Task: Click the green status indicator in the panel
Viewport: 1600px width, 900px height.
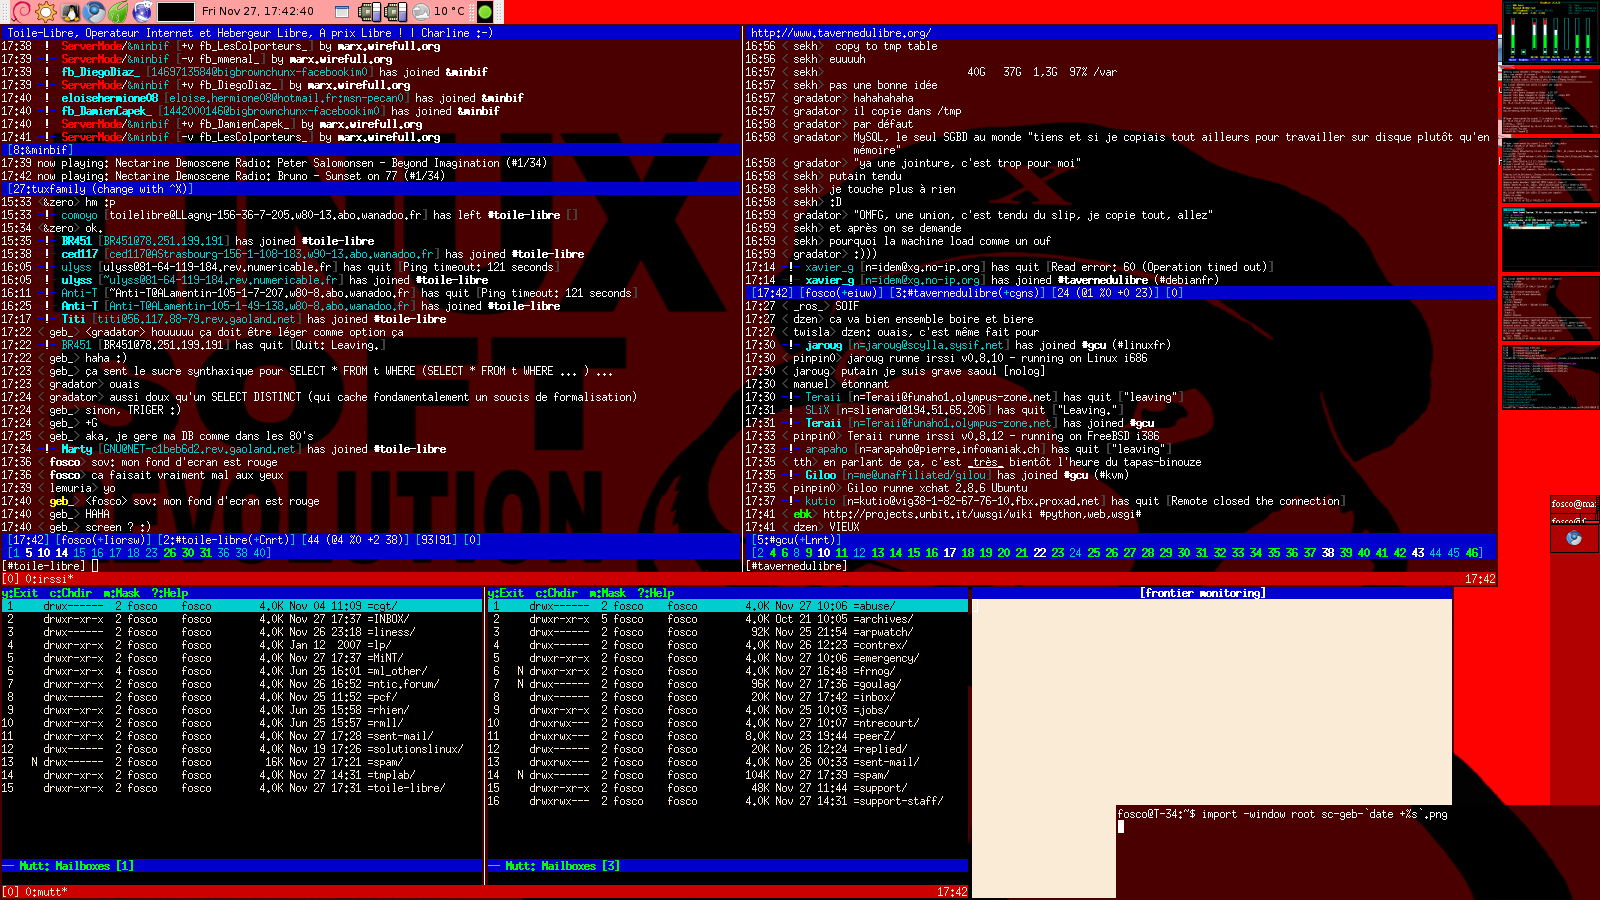Action: point(485,12)
